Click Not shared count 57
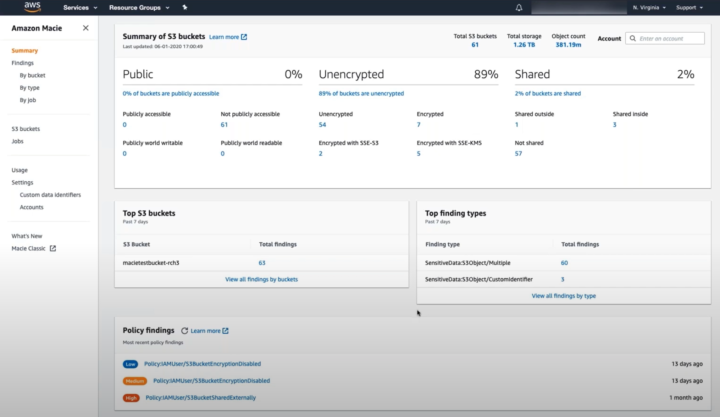720x417 pixels. point(518,154)
